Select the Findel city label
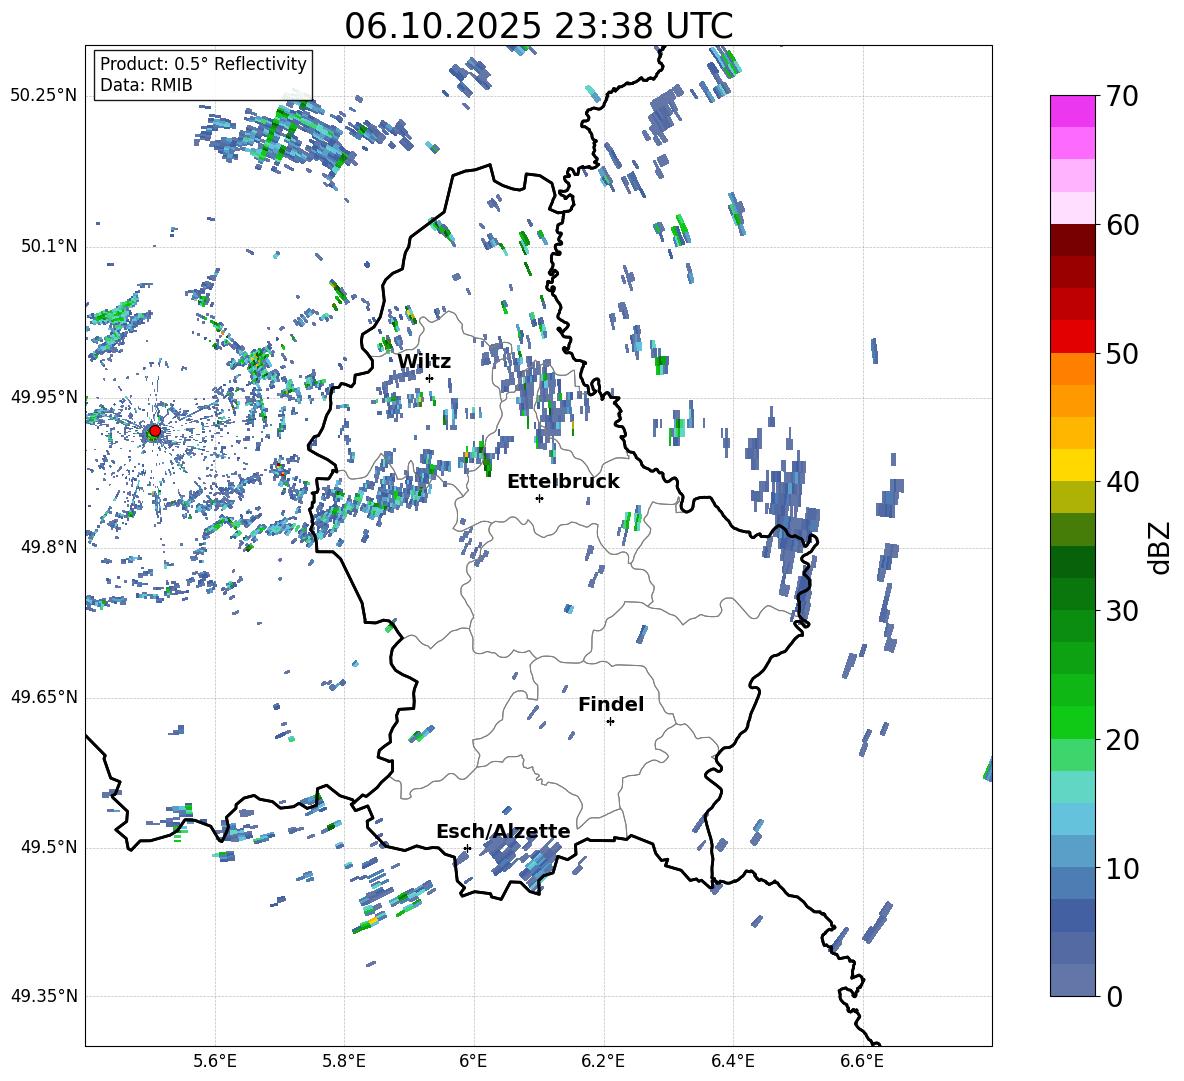 (611, 705)
